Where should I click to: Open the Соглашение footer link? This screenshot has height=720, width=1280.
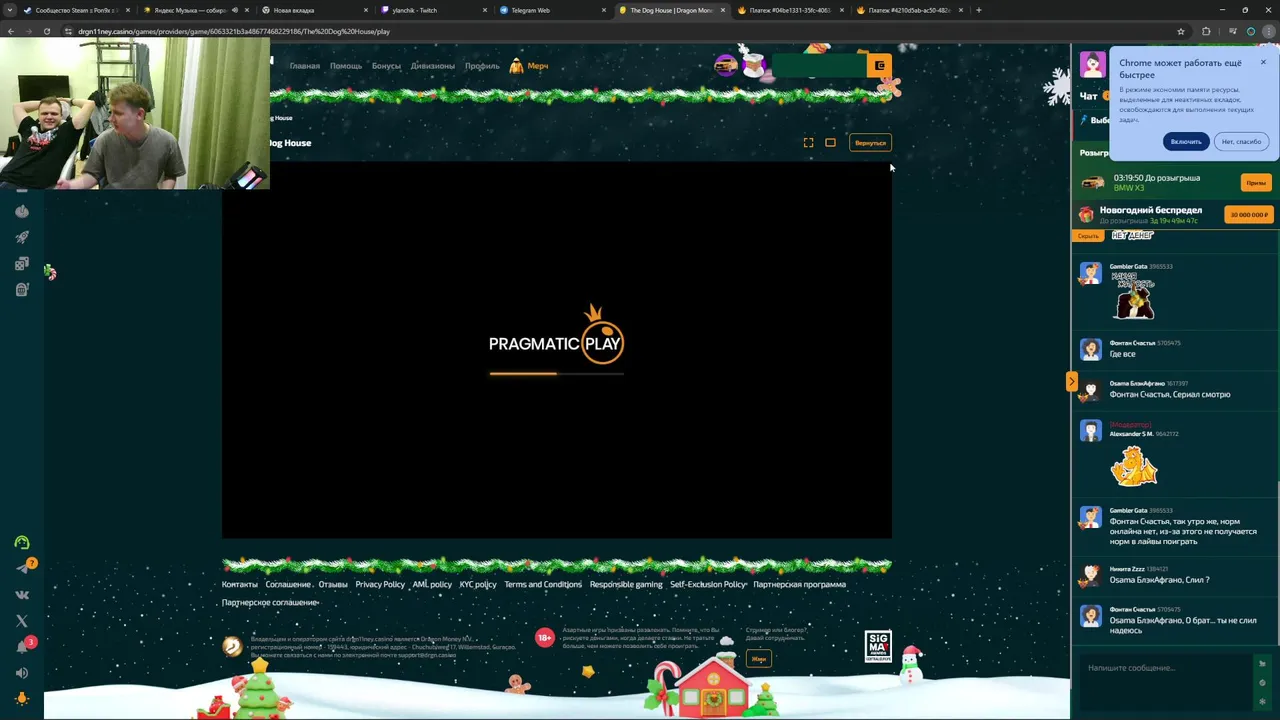(x=288, y=584)
